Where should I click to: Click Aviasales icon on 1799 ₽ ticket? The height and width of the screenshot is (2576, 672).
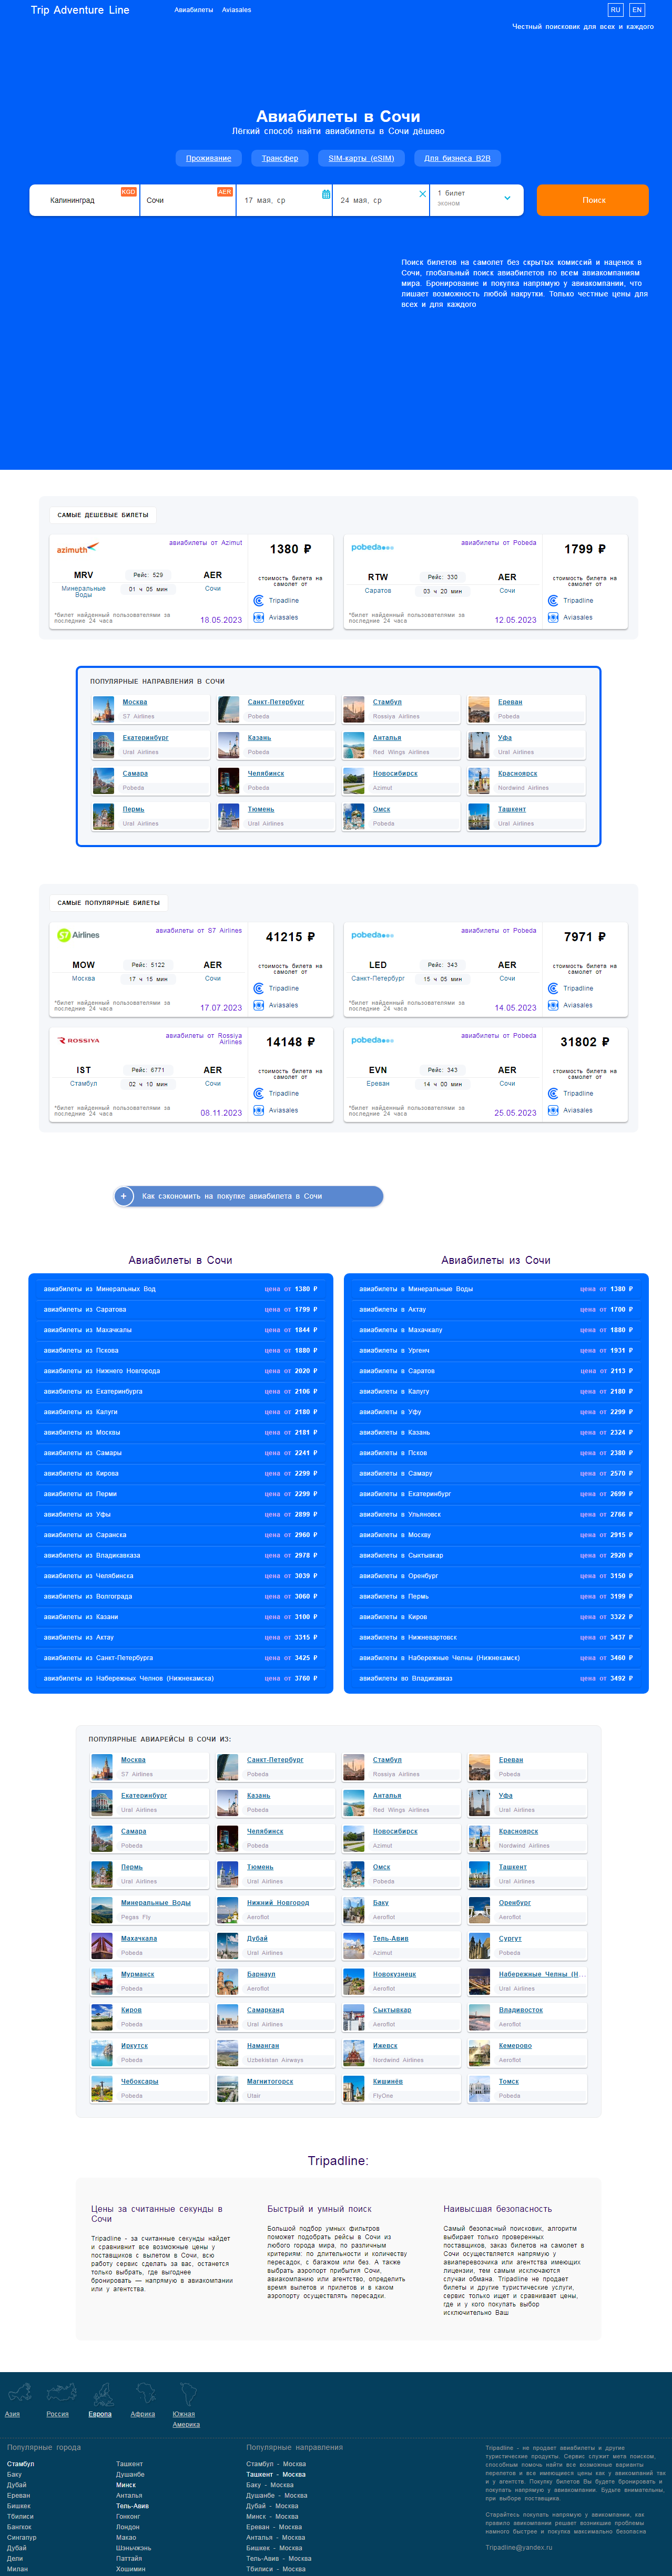tap(553, 617)
